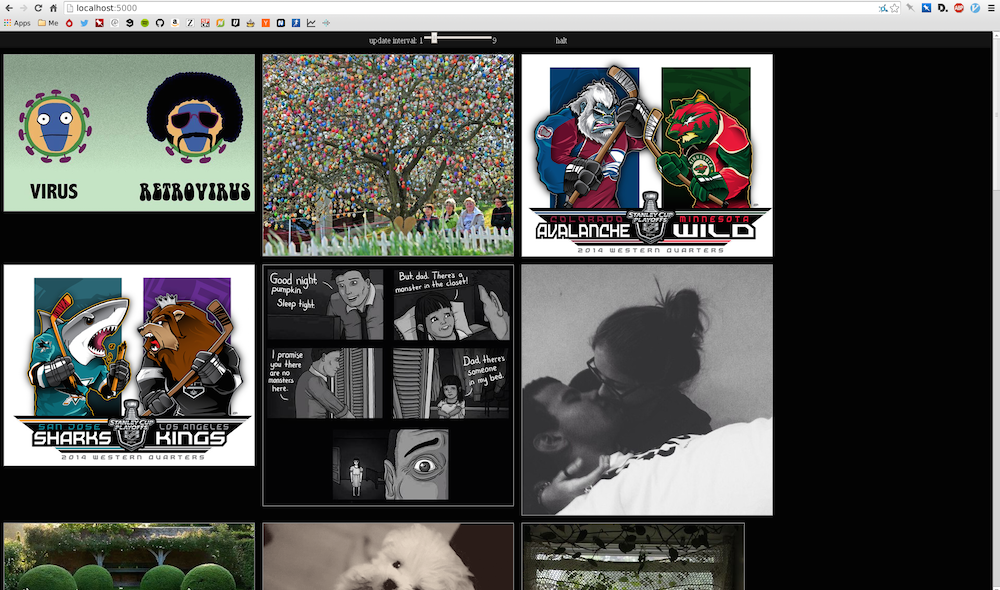Open the Apps bookmarks shortcut
This screenshot has width=1000, height=590.
click(17, 22)
